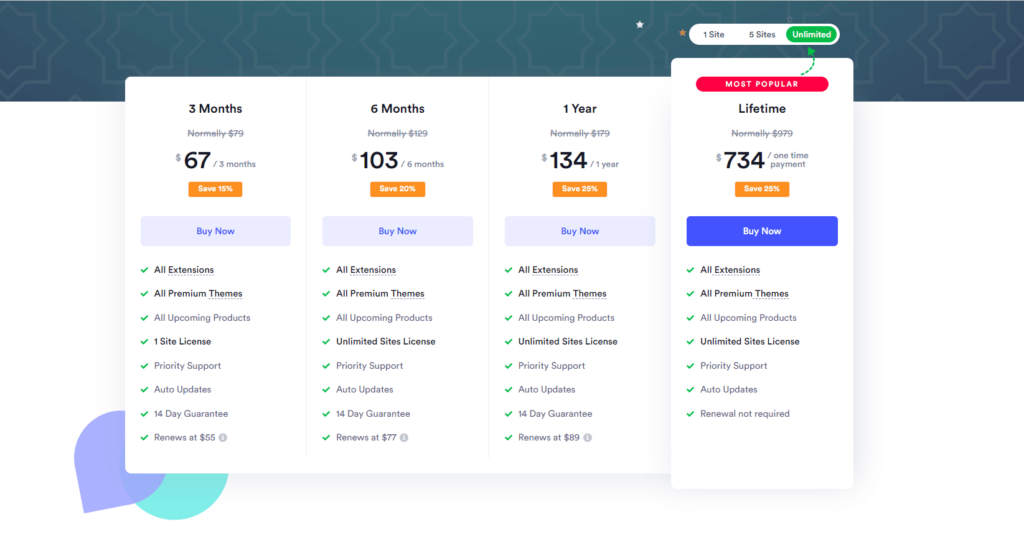Click Renewal not required text

pos(744,414)
